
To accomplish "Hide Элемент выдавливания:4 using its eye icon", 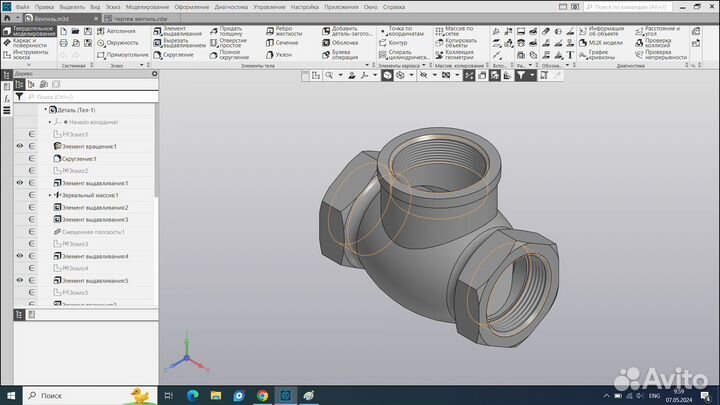I will [x=20, y=256].
